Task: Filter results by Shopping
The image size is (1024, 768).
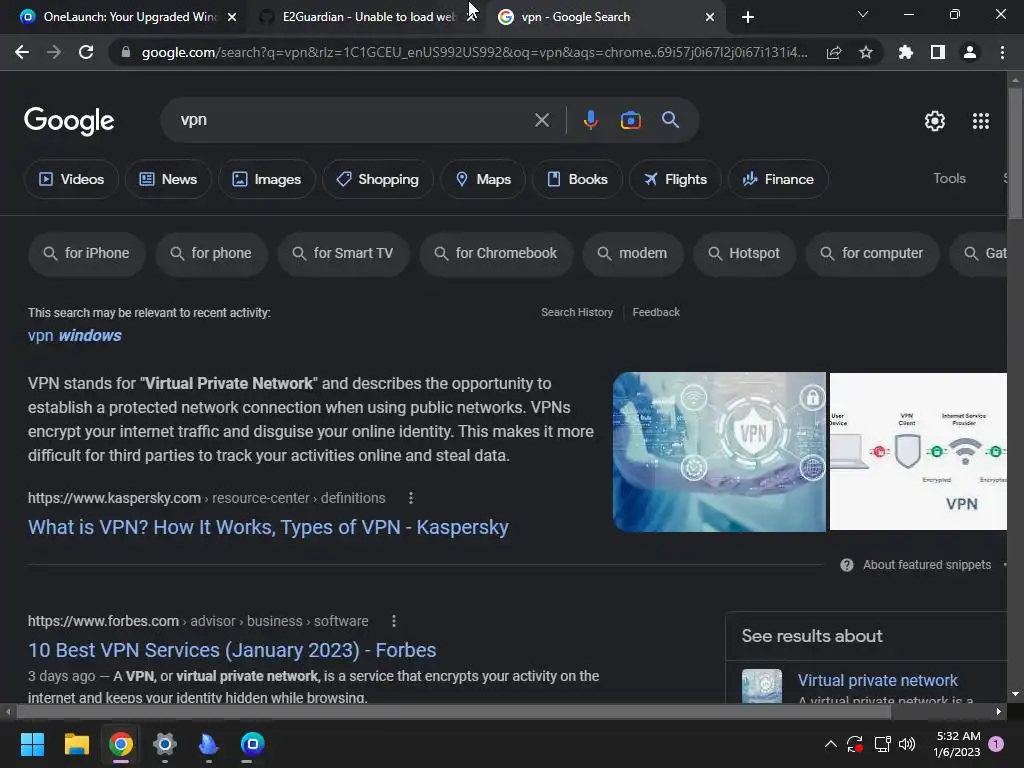Action: (377, 179)
